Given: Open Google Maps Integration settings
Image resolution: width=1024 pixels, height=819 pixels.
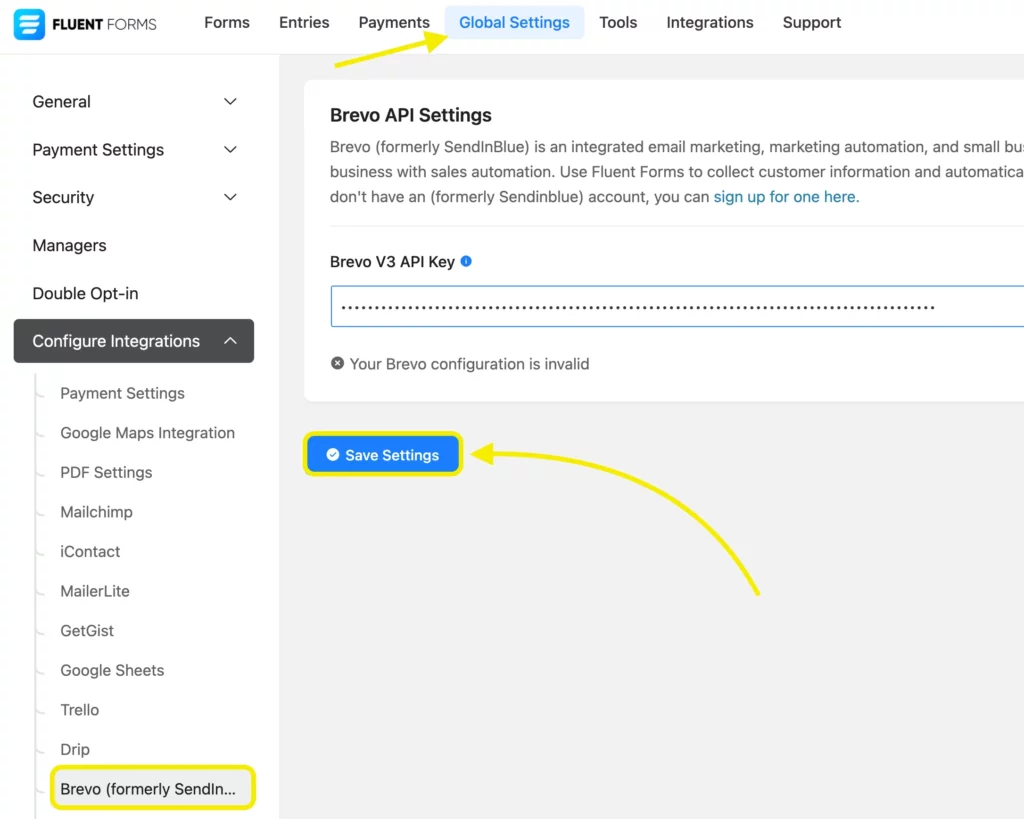Looking at the screenshot, I should 148,433.
